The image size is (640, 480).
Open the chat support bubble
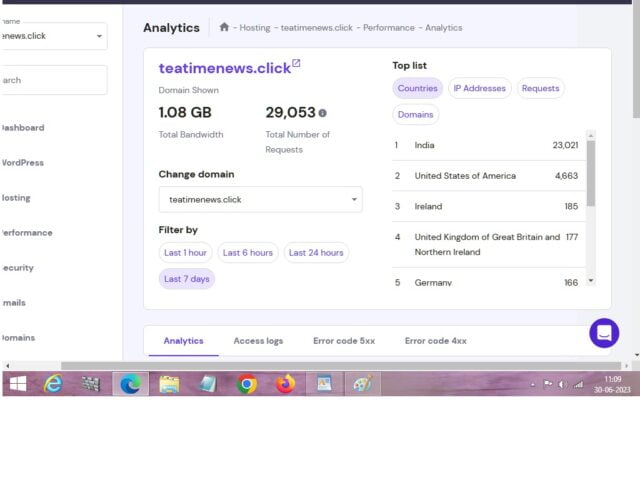coord(604,333)
